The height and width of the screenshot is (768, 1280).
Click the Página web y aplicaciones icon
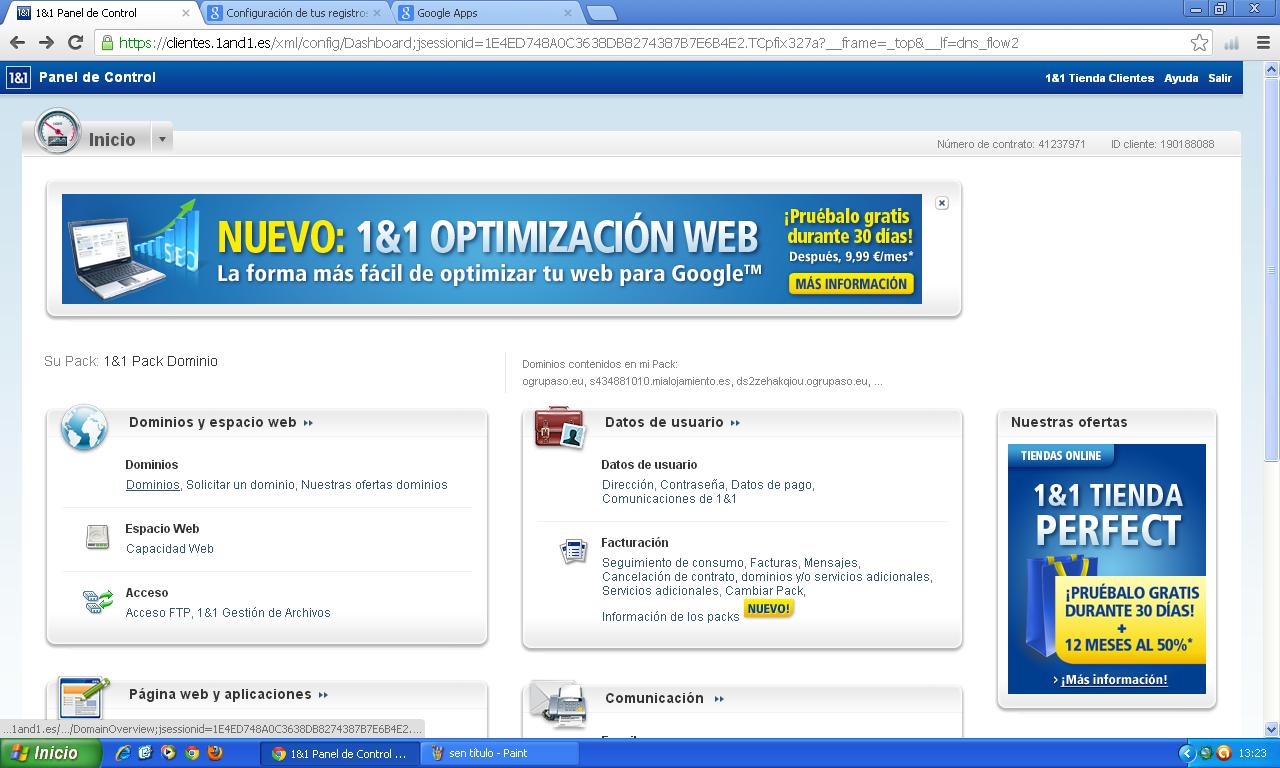click(83, 697)
